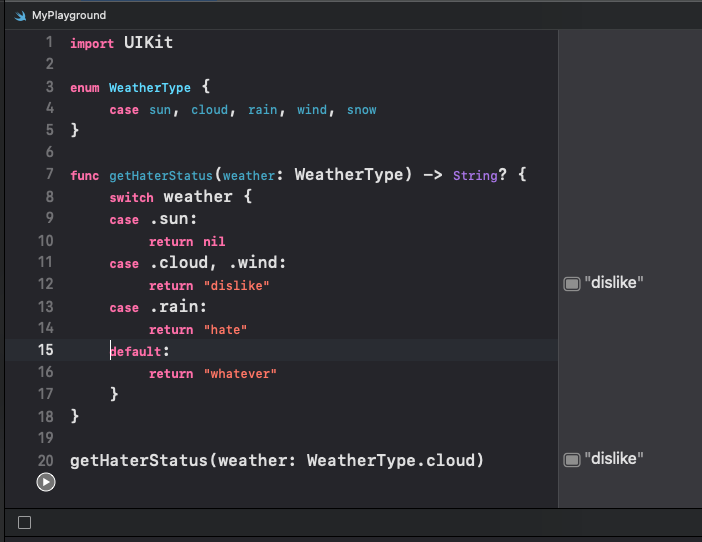Click the "default" keyword on line 15
Viewport: 702px width, 542px height.
135,351
